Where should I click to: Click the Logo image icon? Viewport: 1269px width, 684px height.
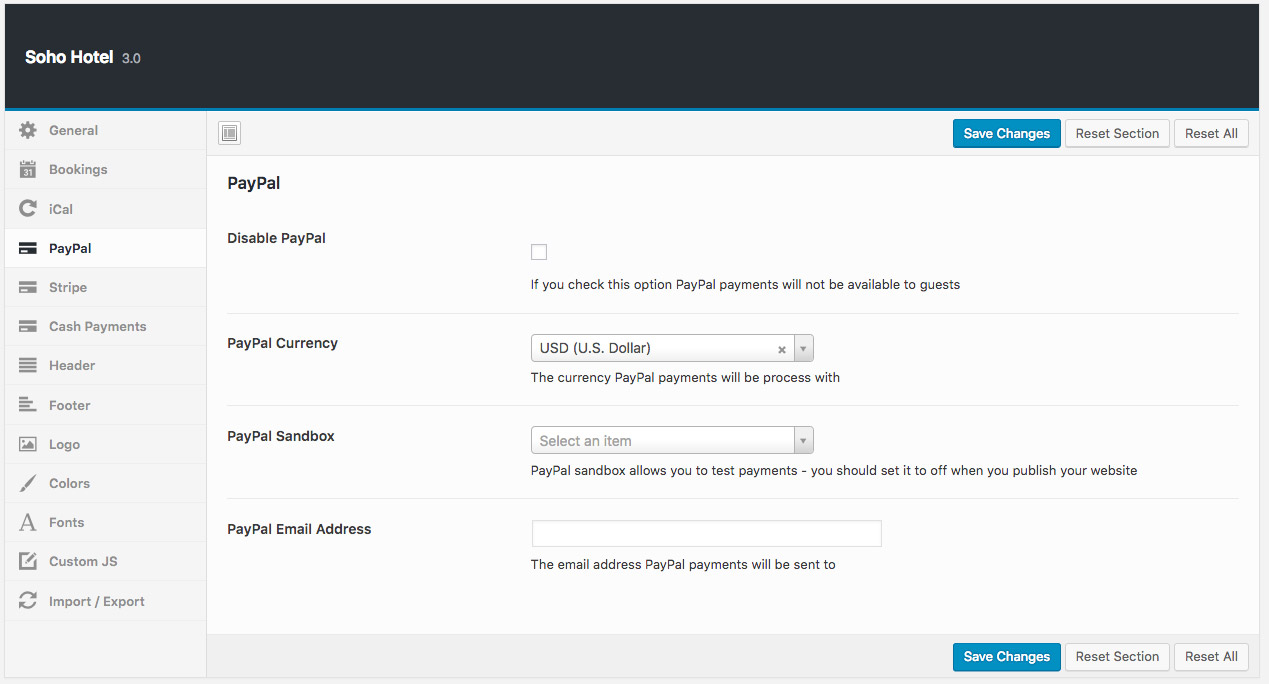(x=28, y=444)
